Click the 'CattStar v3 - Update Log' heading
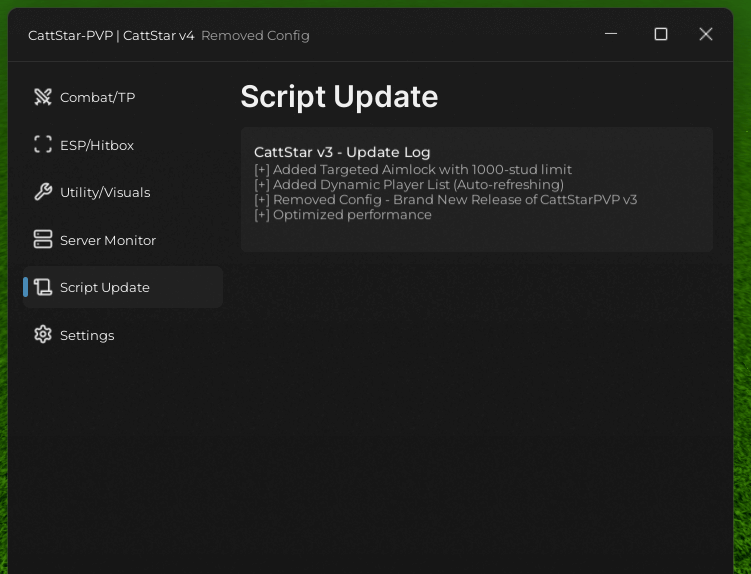Viewport: 751px width, 574px height. [x=342, y=152]
